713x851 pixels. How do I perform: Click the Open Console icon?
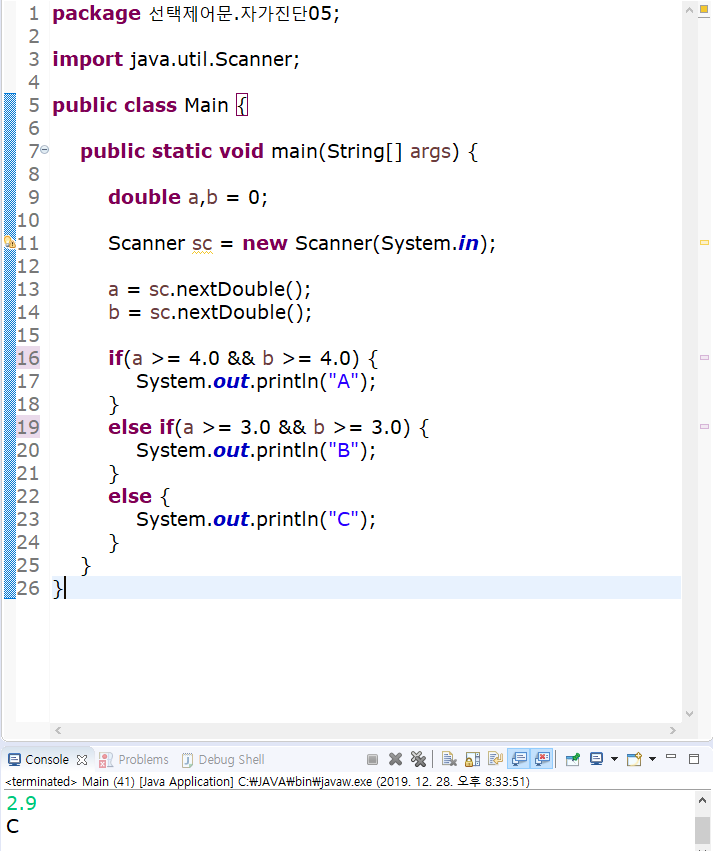tap(634, 759)
